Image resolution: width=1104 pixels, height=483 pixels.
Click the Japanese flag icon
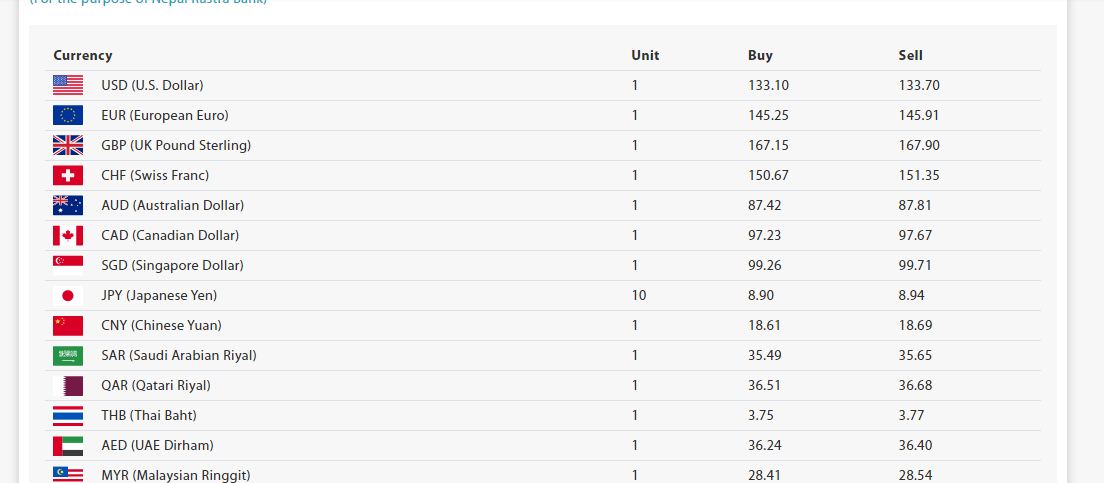68,296
